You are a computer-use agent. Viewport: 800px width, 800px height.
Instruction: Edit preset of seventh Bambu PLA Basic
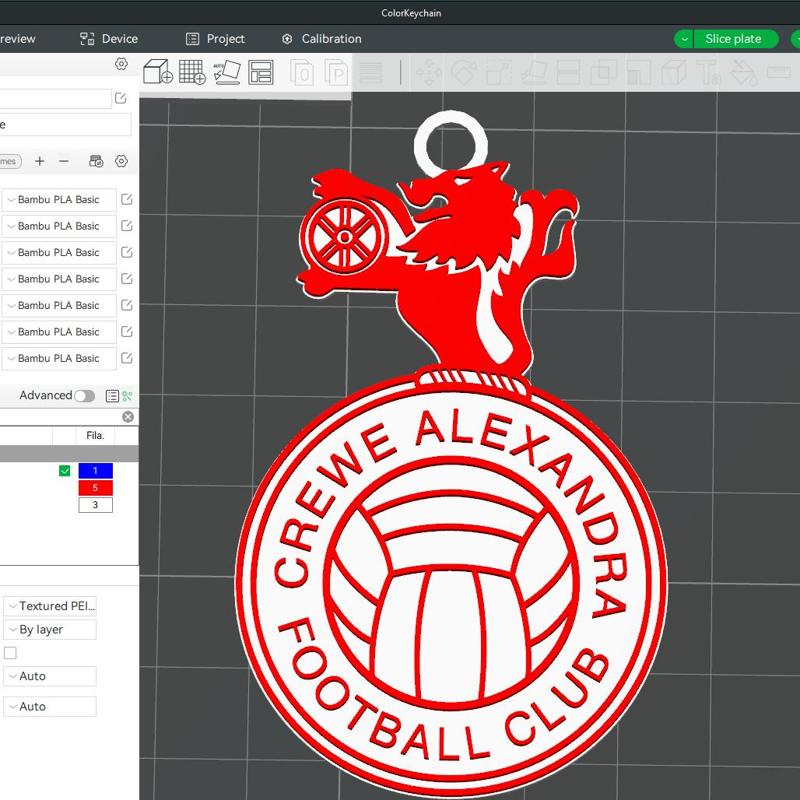(127, 358)
